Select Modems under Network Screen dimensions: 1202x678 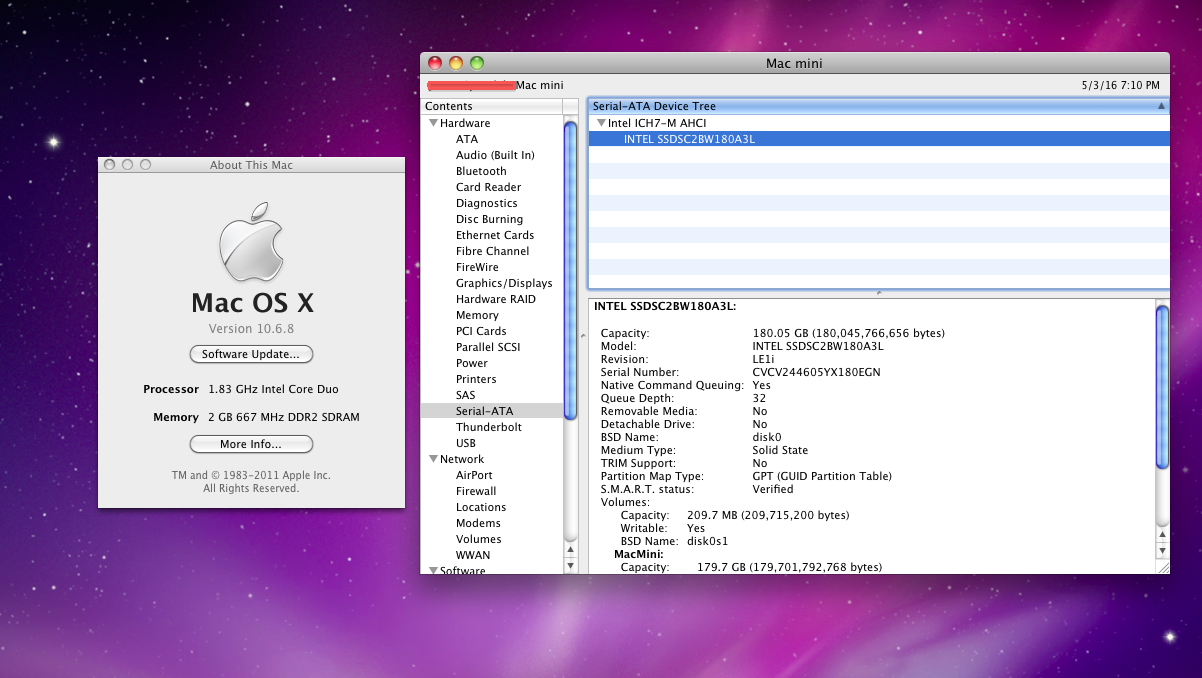click(x=478, y=523)
